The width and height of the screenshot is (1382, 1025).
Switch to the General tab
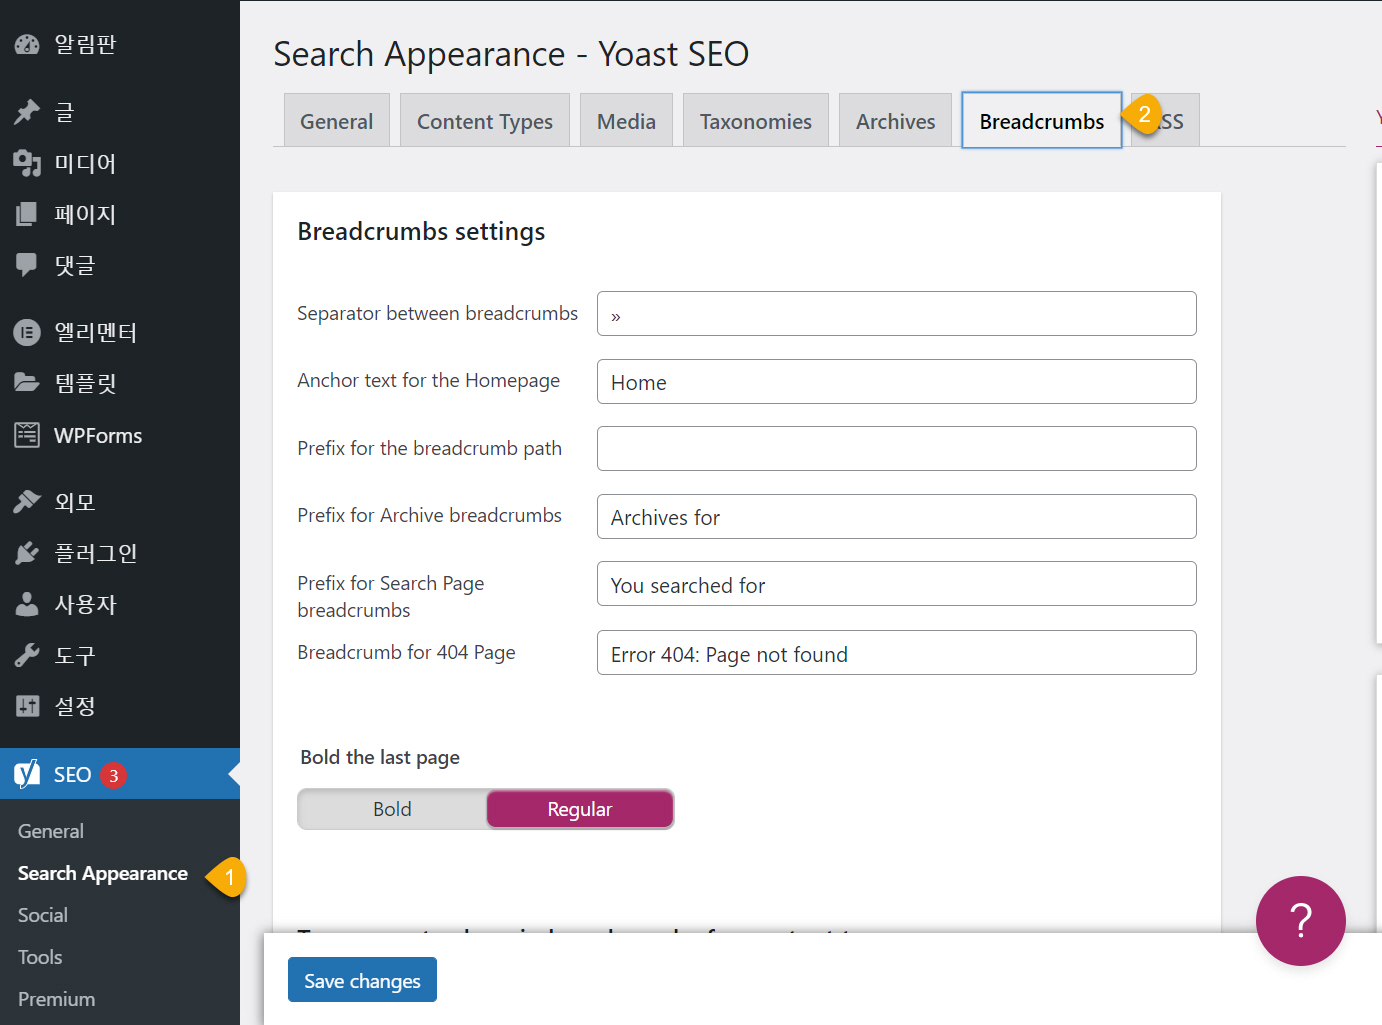pyautogui.click(x=337, y=121)
